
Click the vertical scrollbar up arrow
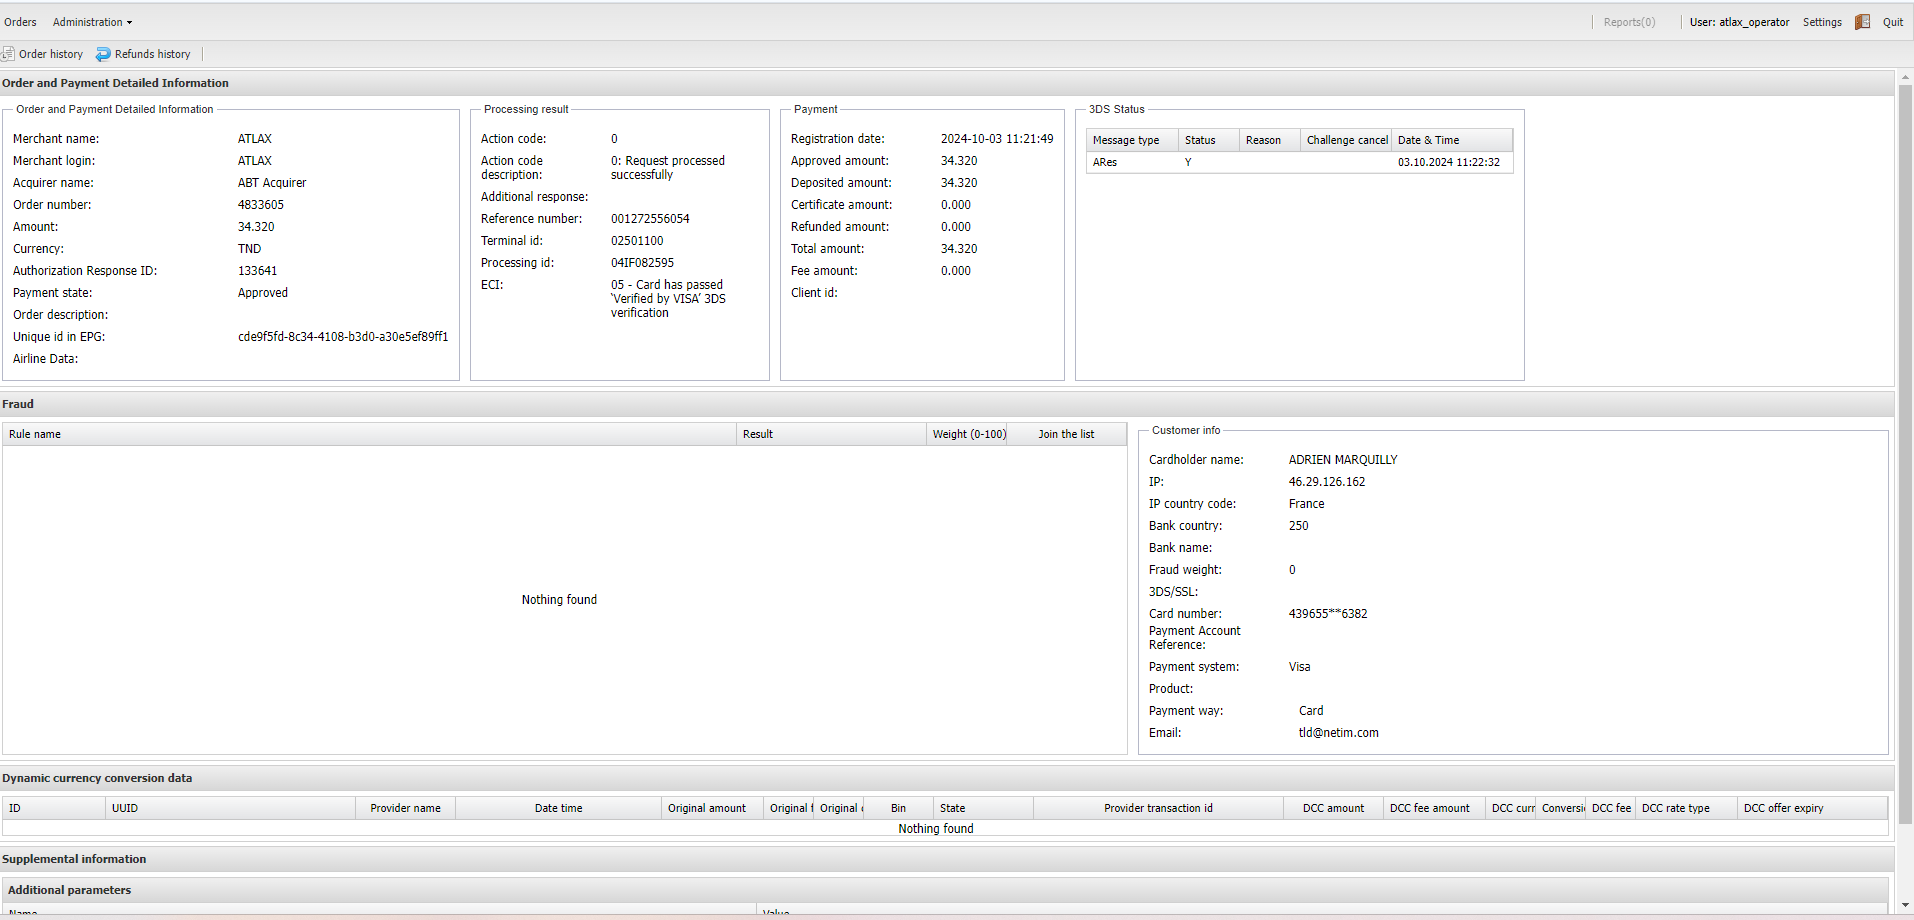1905,76
